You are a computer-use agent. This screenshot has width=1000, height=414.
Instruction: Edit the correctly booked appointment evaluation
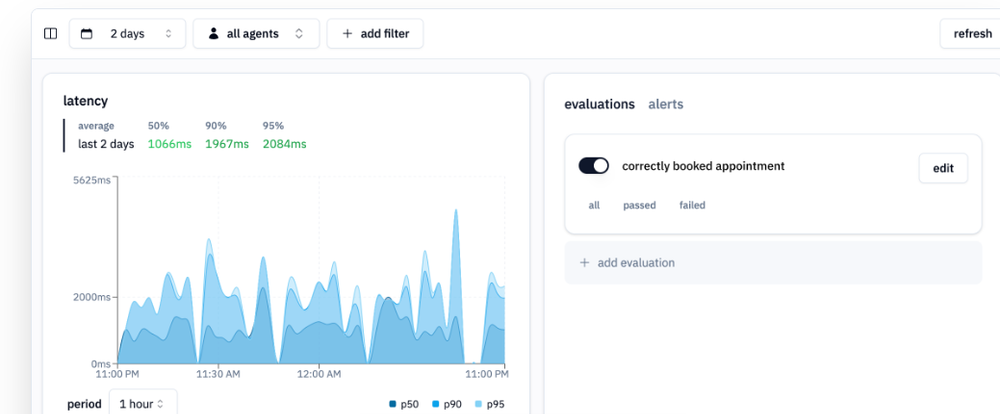[943, 168]
